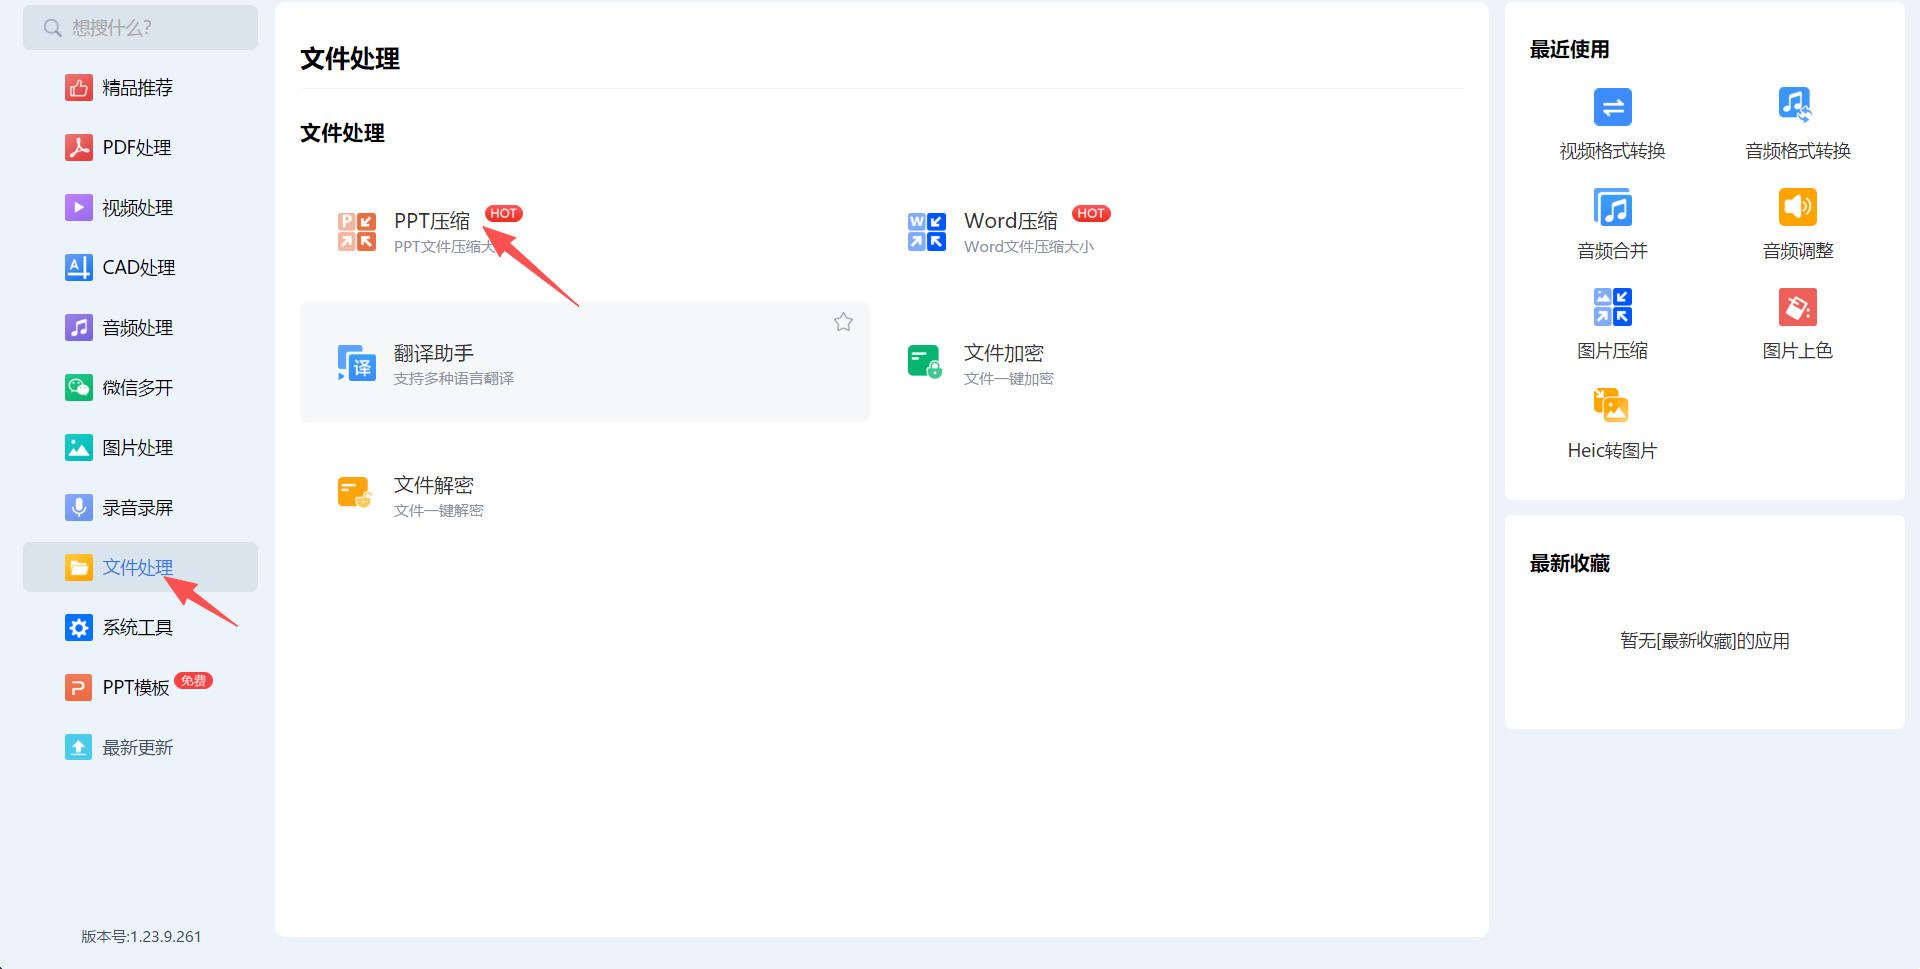1920x969 pixels.
Task: Open recent 音频格式转换 icon
Action: point(1797,105)
